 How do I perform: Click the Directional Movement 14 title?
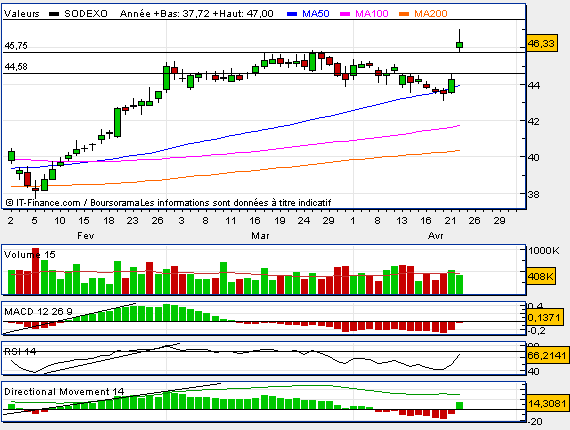pyautogui.click(x=64, y=391)
